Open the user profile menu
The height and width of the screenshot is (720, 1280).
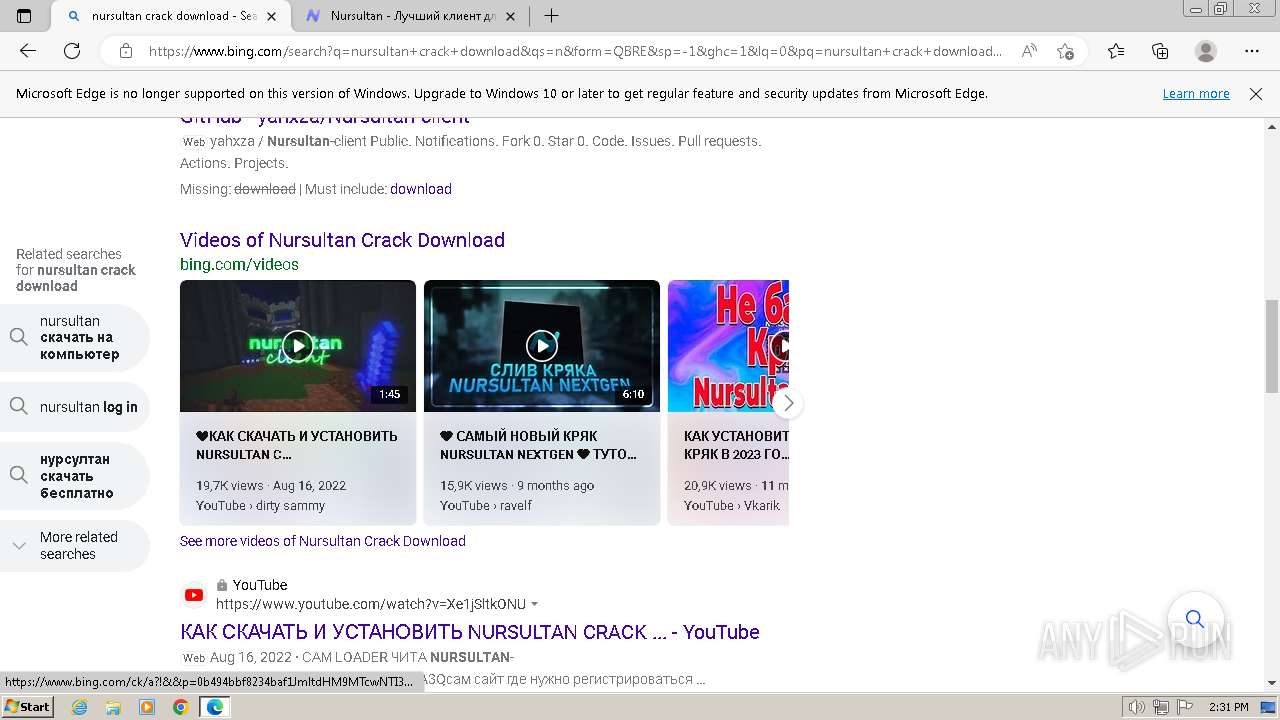click(x=1206, y=51)
